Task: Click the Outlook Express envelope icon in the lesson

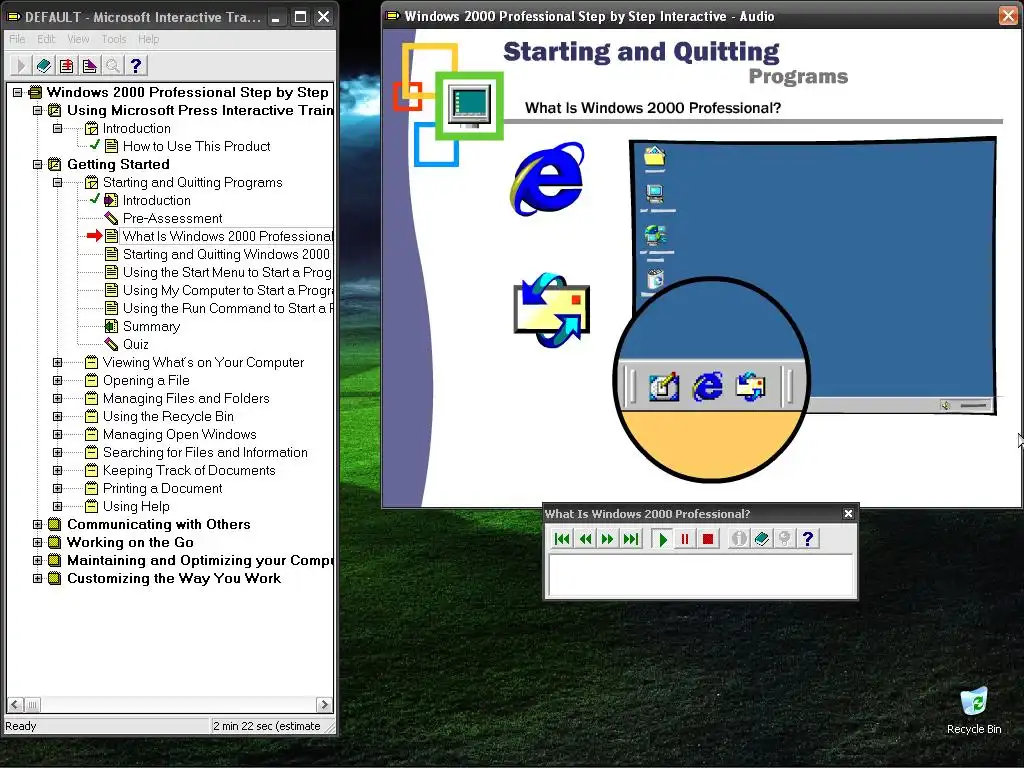Action: pos(552,310)
